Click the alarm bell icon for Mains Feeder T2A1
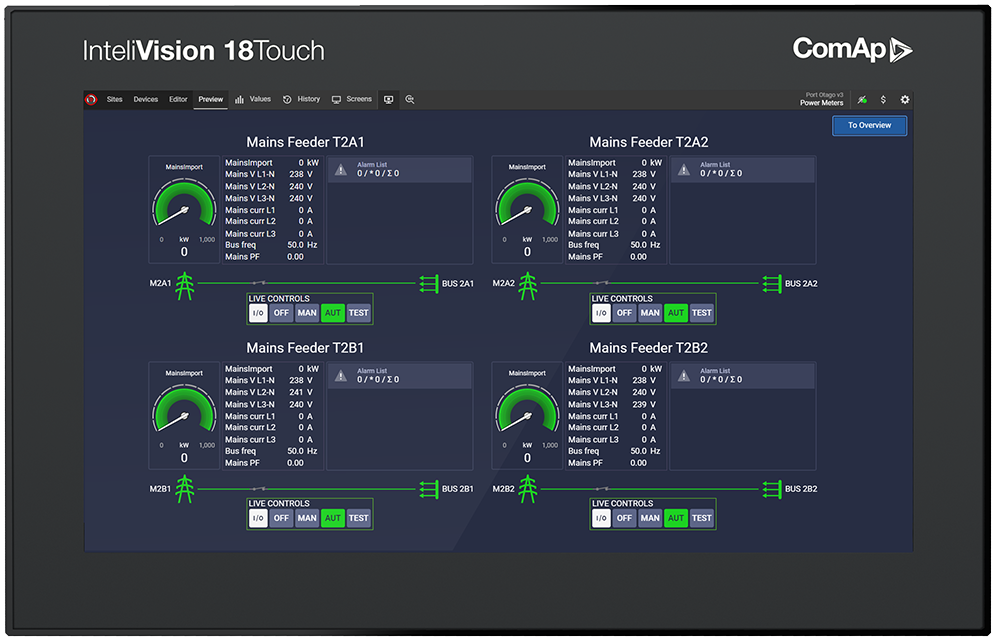The image size is (999, 641). pos(343,168)
